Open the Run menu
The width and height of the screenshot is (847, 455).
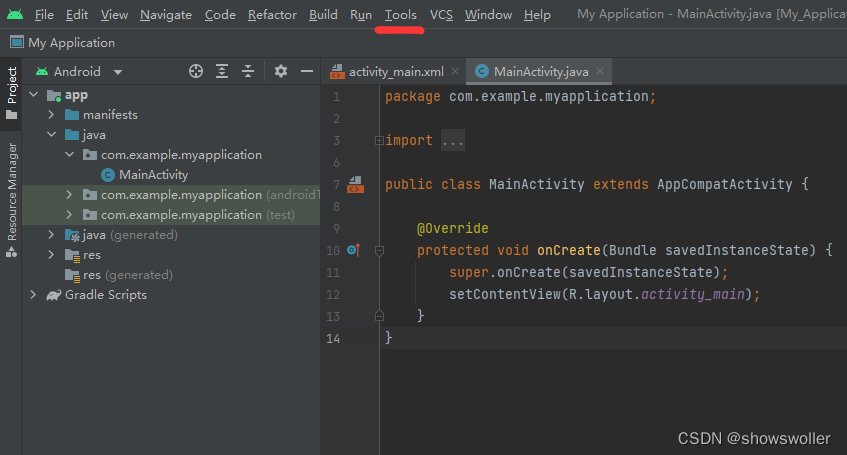[x=361, y=15]
